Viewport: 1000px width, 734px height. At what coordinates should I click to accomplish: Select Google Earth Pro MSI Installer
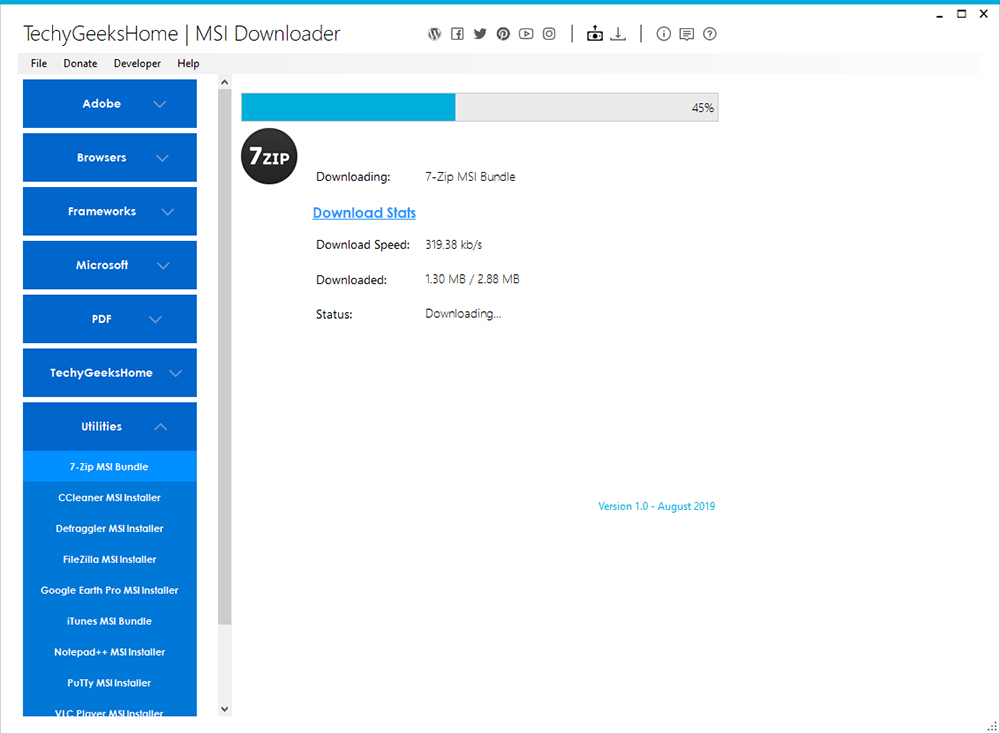point(110,591)
